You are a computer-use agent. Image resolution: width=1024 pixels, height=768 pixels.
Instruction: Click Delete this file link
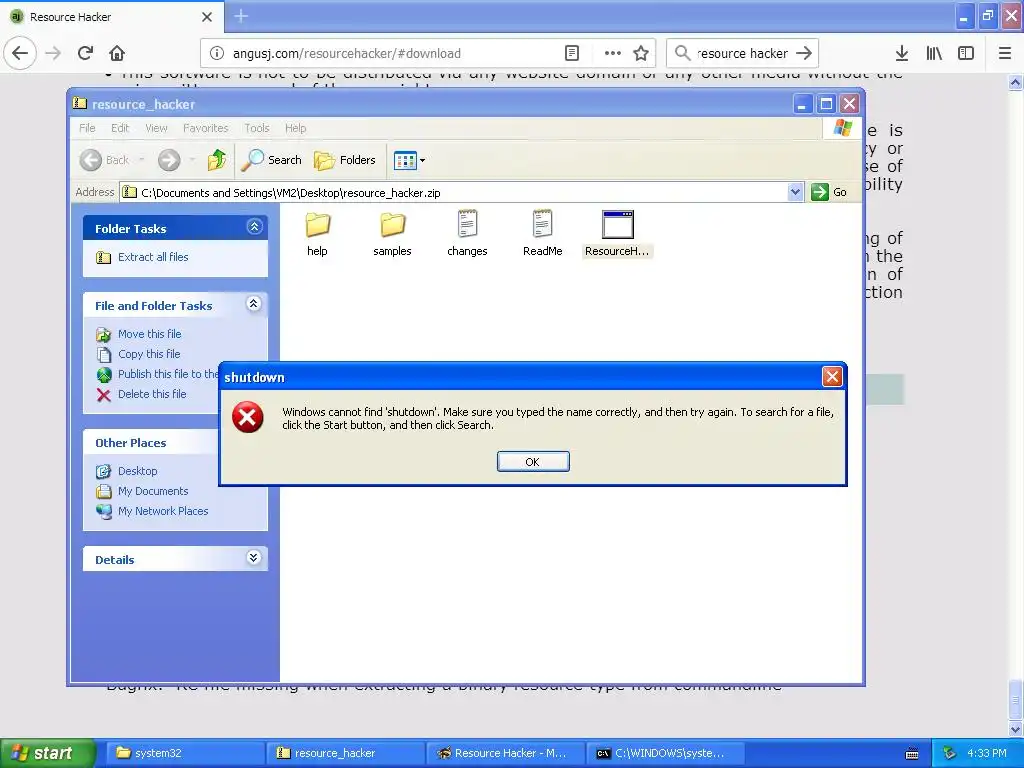(152, 394)
